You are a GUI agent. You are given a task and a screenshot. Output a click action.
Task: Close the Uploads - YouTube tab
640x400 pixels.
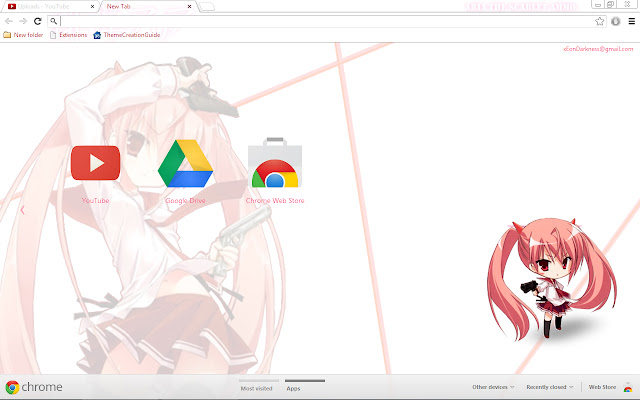click(92, 7)
